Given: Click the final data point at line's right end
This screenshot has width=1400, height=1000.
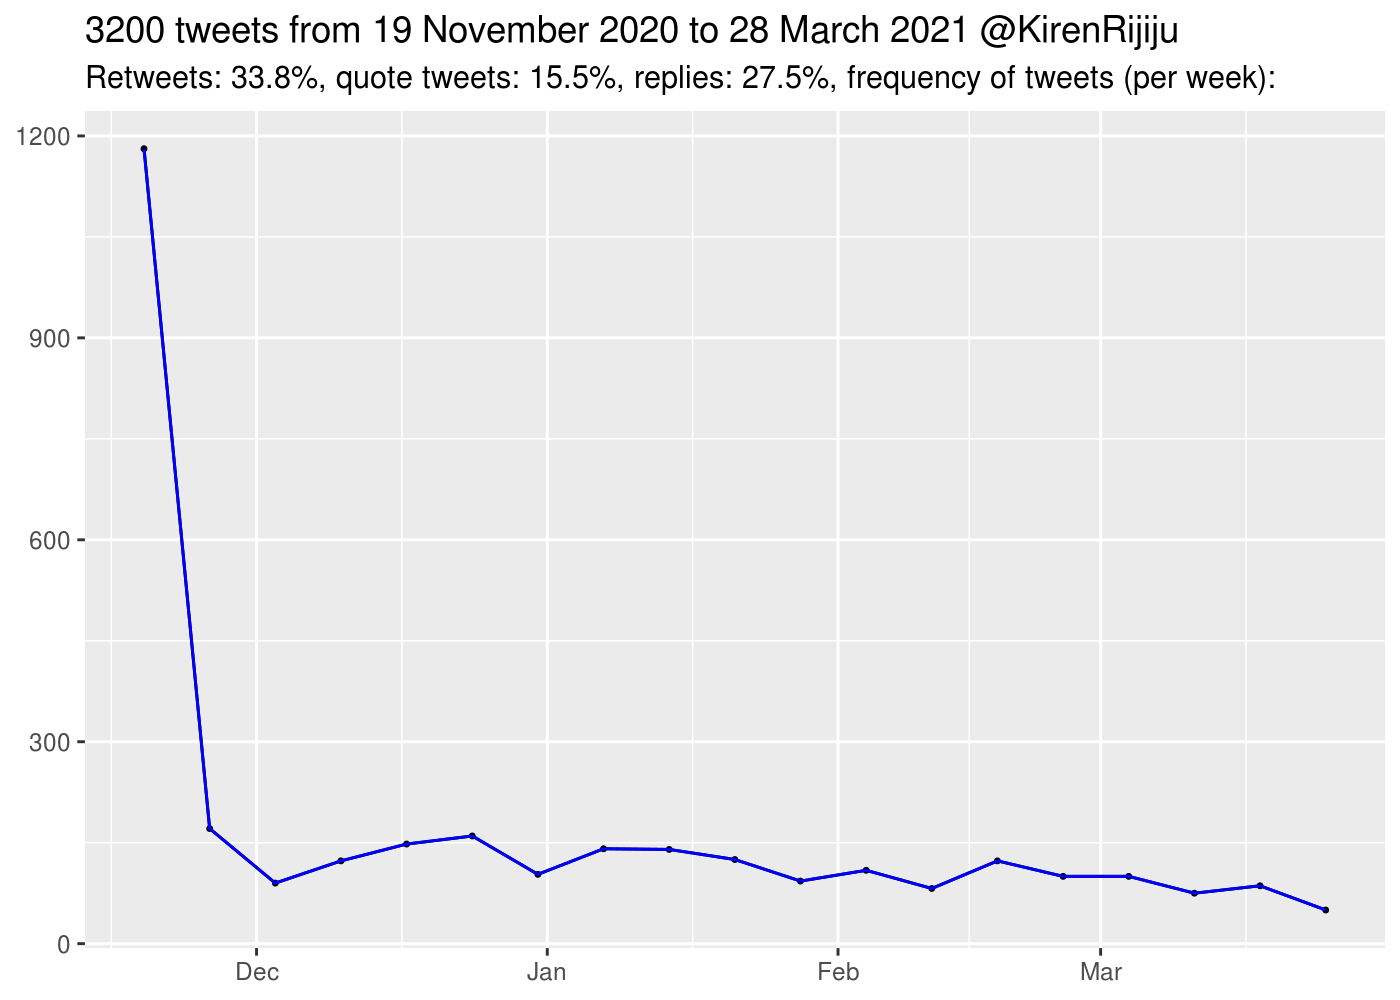Looking at the screenshot, I should 1325,910.
